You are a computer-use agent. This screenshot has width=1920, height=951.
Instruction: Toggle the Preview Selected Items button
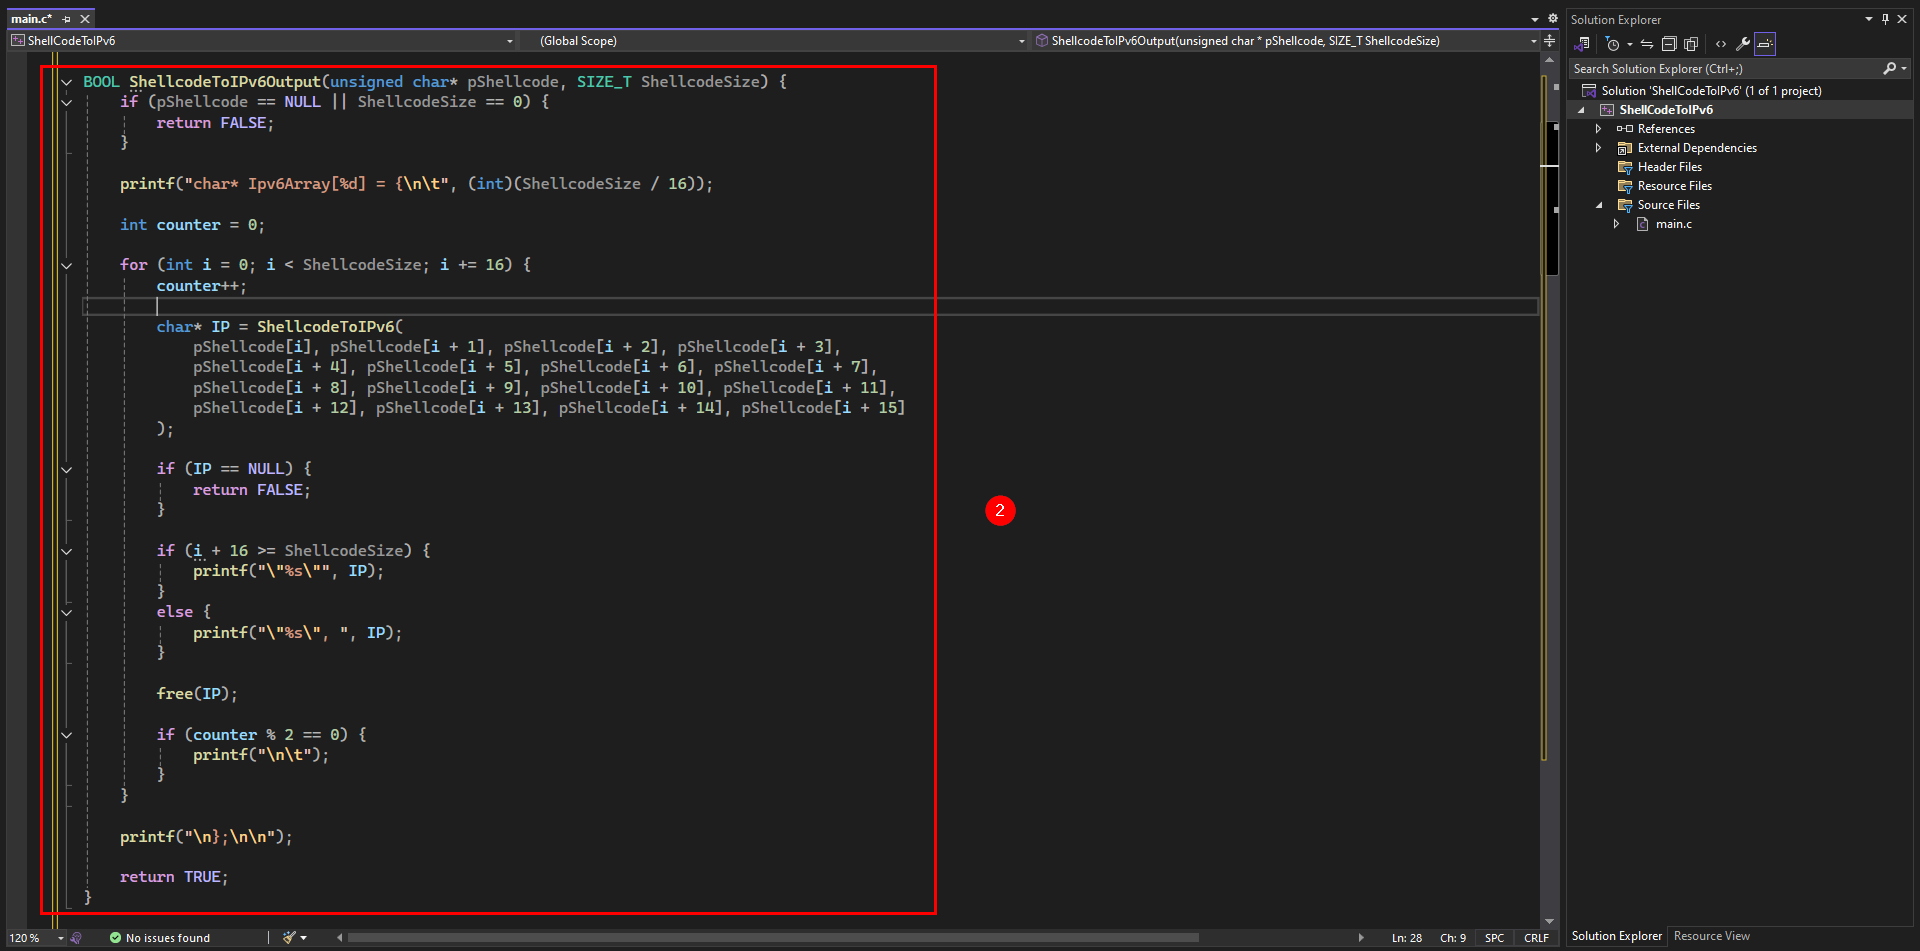click(1765, 44)
